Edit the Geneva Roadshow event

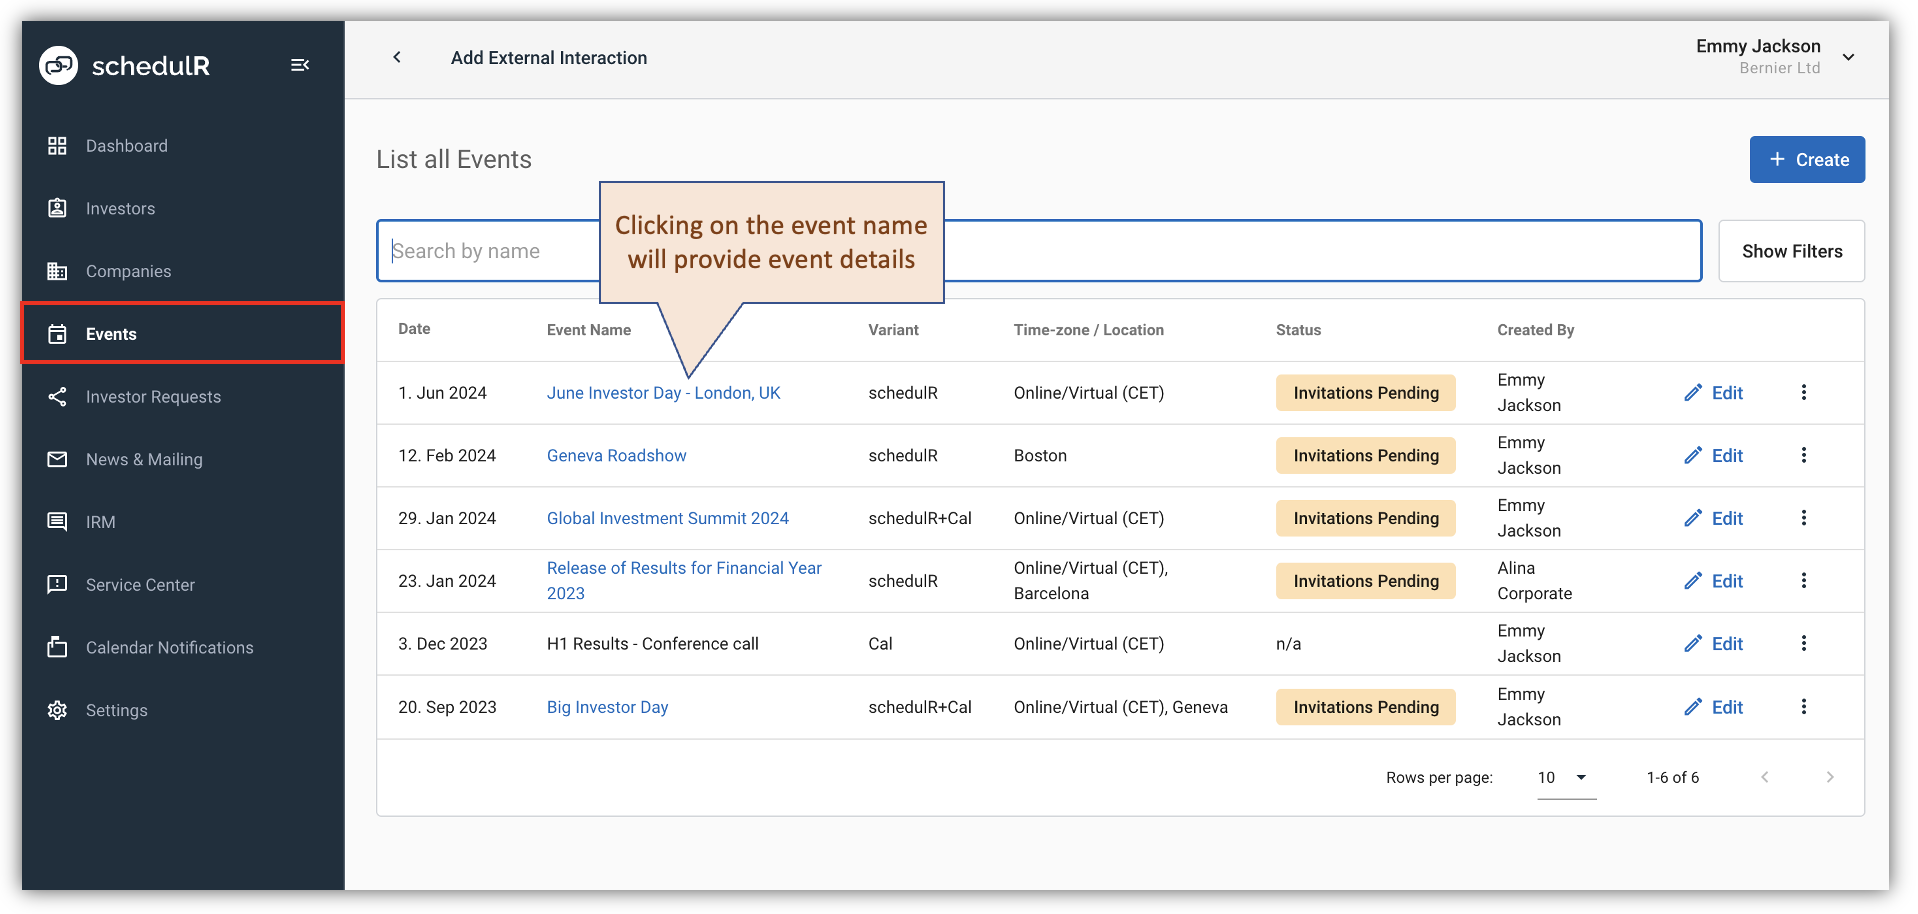(x=1713, y=455)
